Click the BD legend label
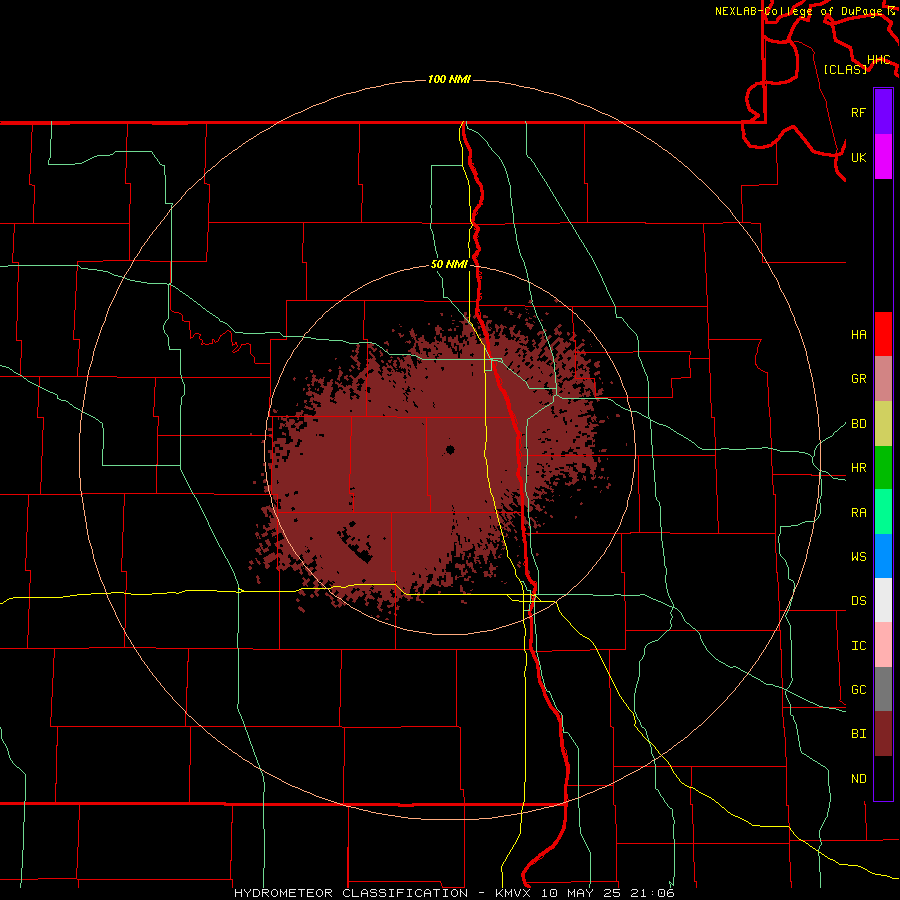The width and height of the screenshot is (900, 900). pyautogui.click(x=858, y=424)
